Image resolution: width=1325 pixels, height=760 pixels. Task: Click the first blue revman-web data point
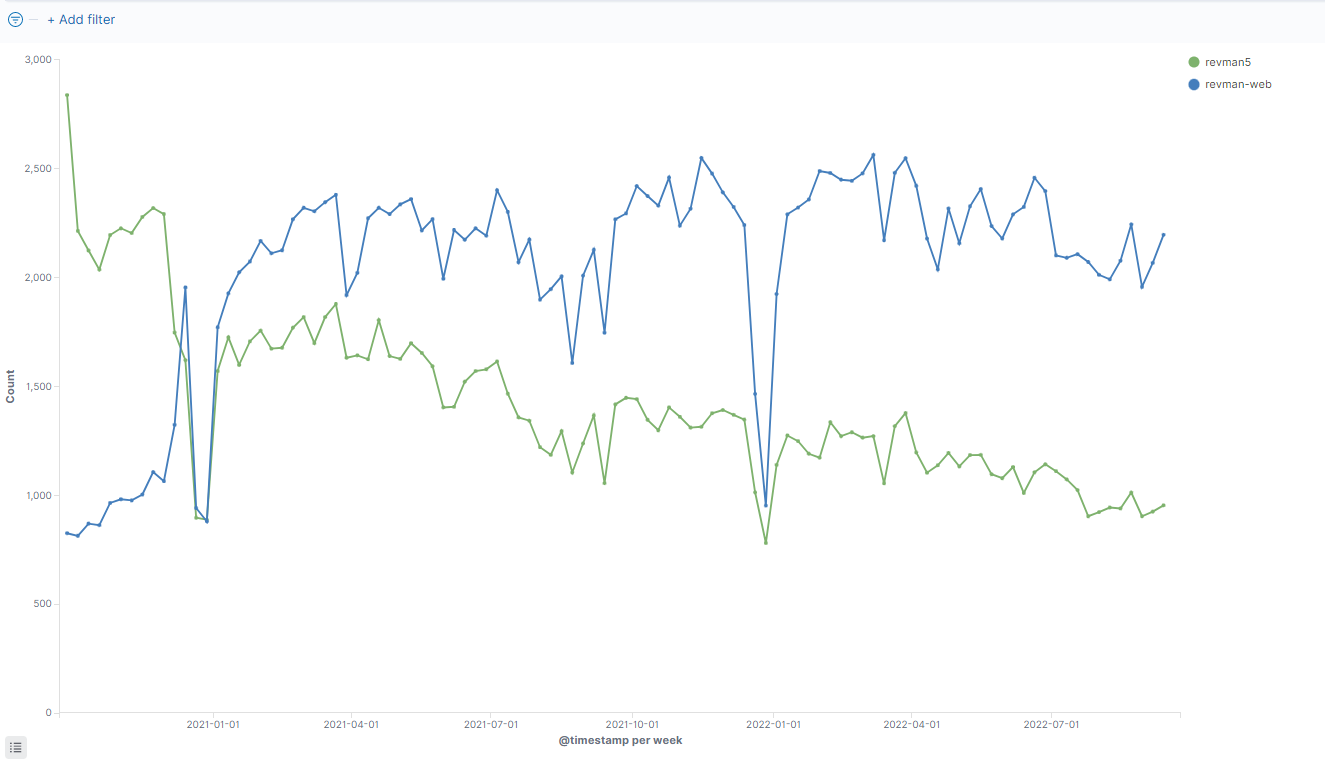click(x=67, y=533)
